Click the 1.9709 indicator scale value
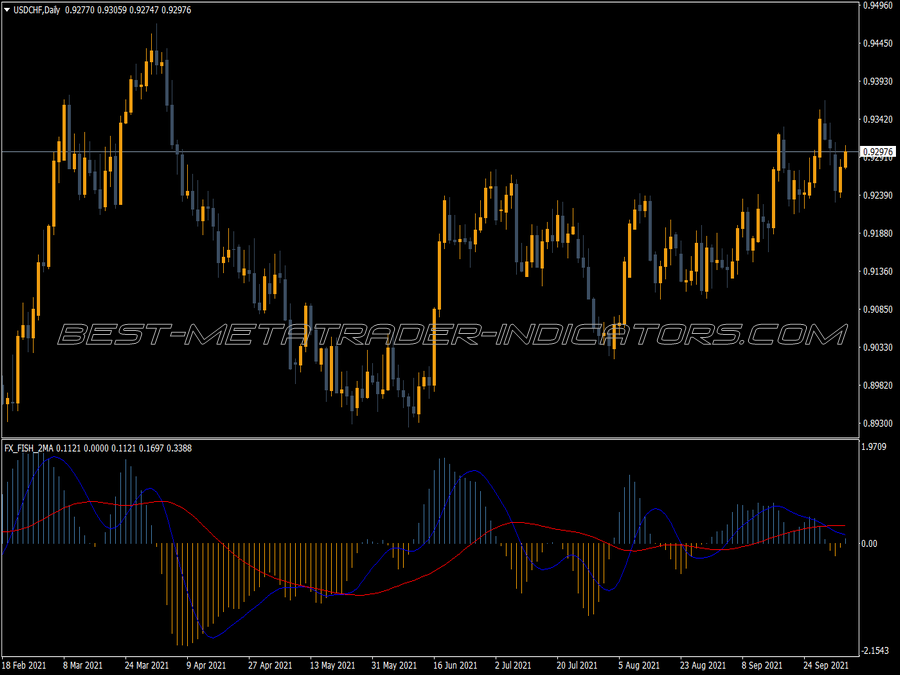The height and width of the screenshot is (675, 900). [x=875, y=447]
